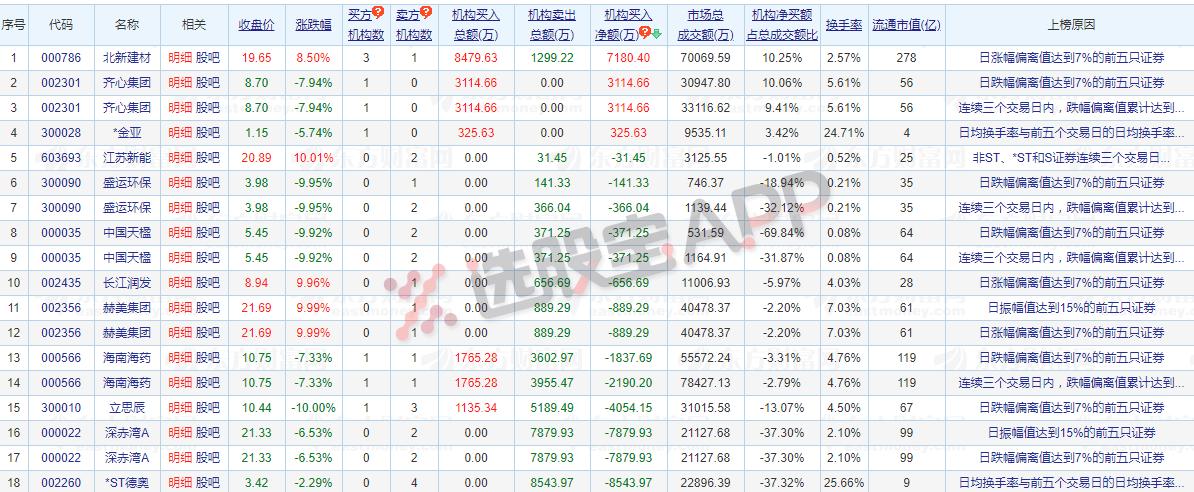1194x492 pixels.
Task: Click the green sort arrow in 机构买入净额 header
Action: pyautogui.click(x=656, y=34)
